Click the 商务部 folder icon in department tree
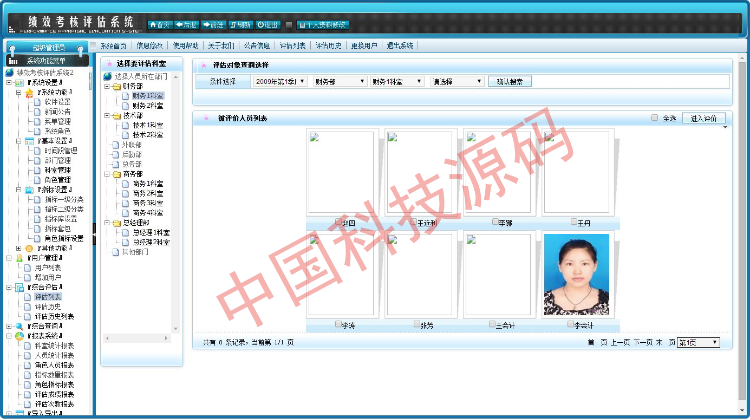The width and height of the screenshot is (750, 420). coord(114,172)
